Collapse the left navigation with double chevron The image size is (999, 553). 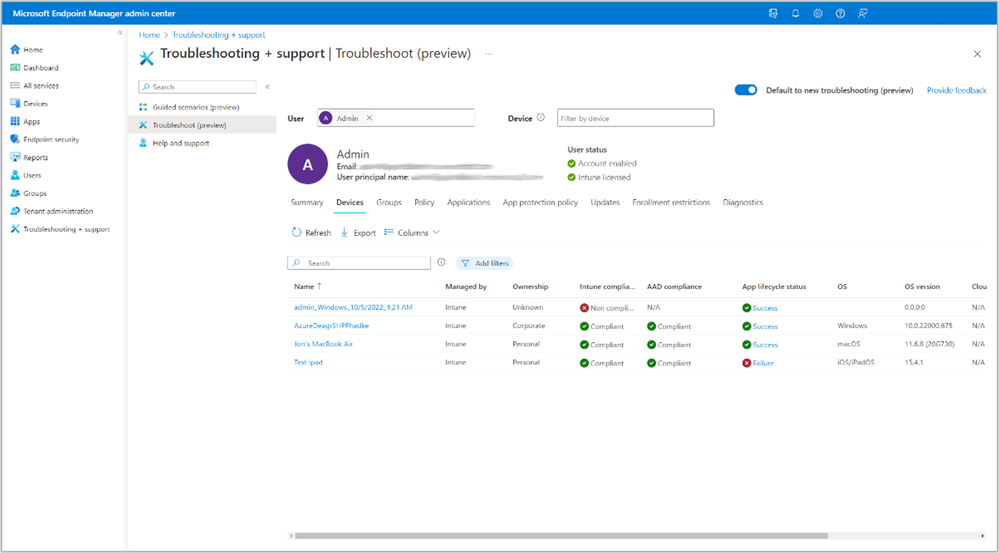pos(120,32)
